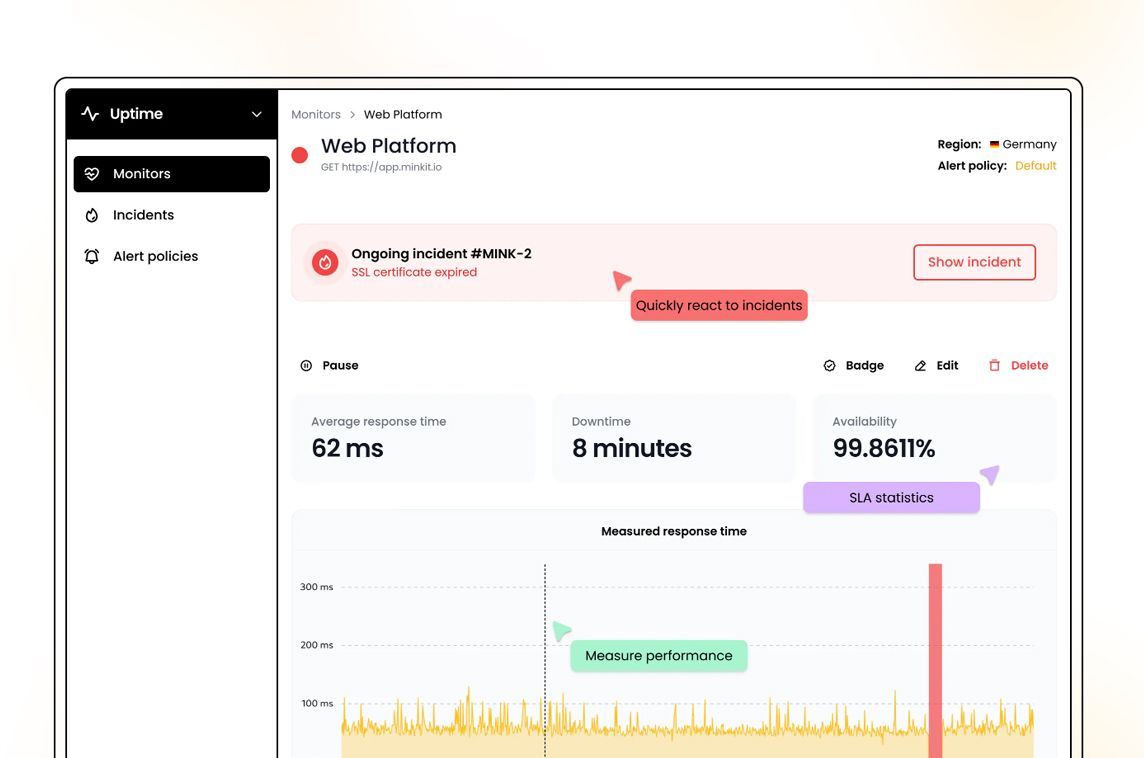Click the red status dot beside Web Platform

(x=299, y=155)
